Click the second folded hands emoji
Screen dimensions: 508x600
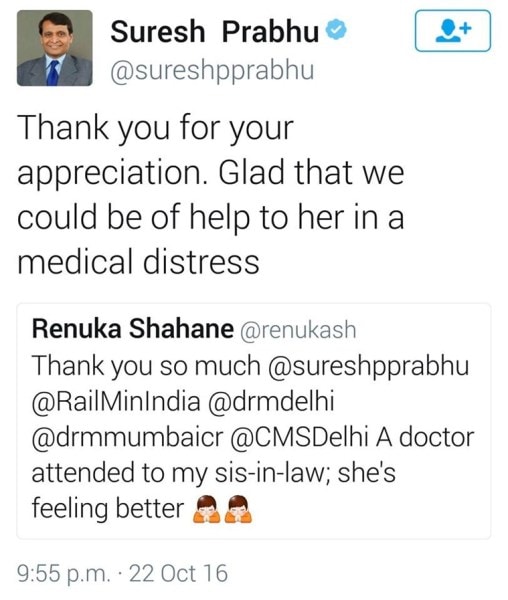pyautogui.click(x=238, y=509)
